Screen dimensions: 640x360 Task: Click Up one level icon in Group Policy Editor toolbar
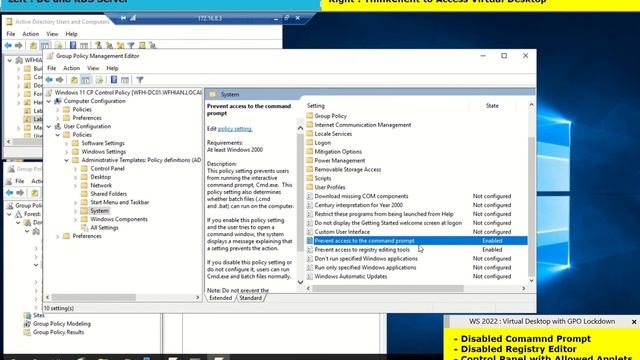click(74, 80)
